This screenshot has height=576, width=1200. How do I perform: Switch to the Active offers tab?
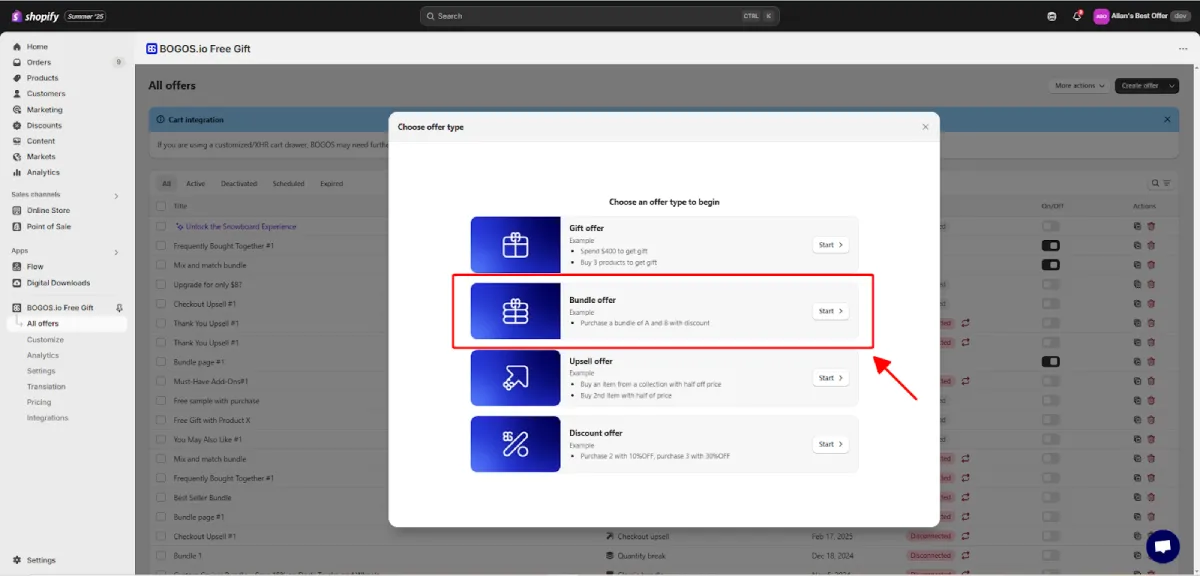[196, 183]
